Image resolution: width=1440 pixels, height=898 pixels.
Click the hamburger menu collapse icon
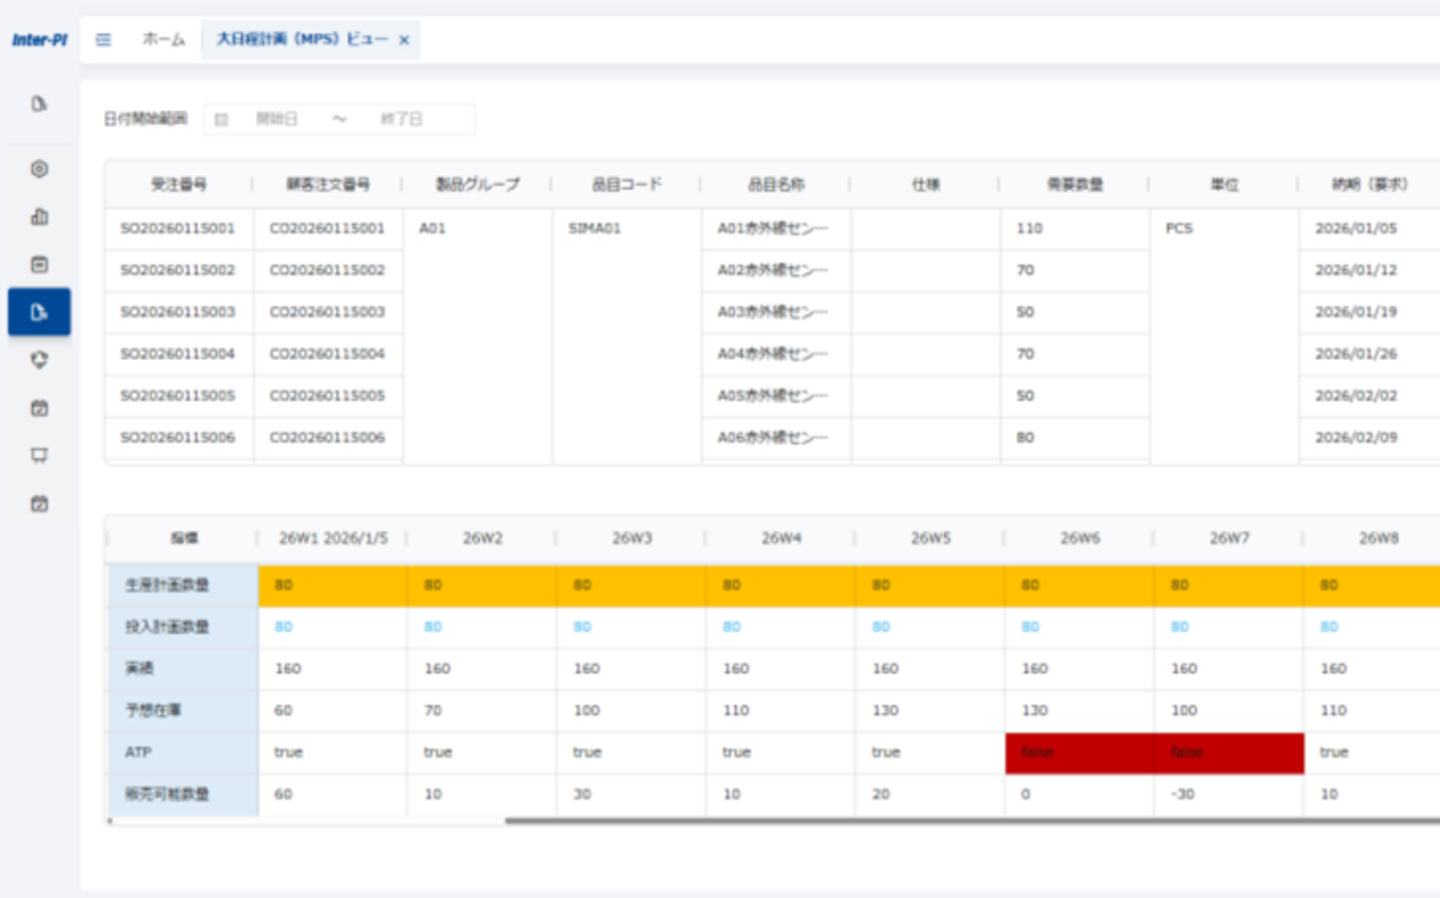pos(103,40)
